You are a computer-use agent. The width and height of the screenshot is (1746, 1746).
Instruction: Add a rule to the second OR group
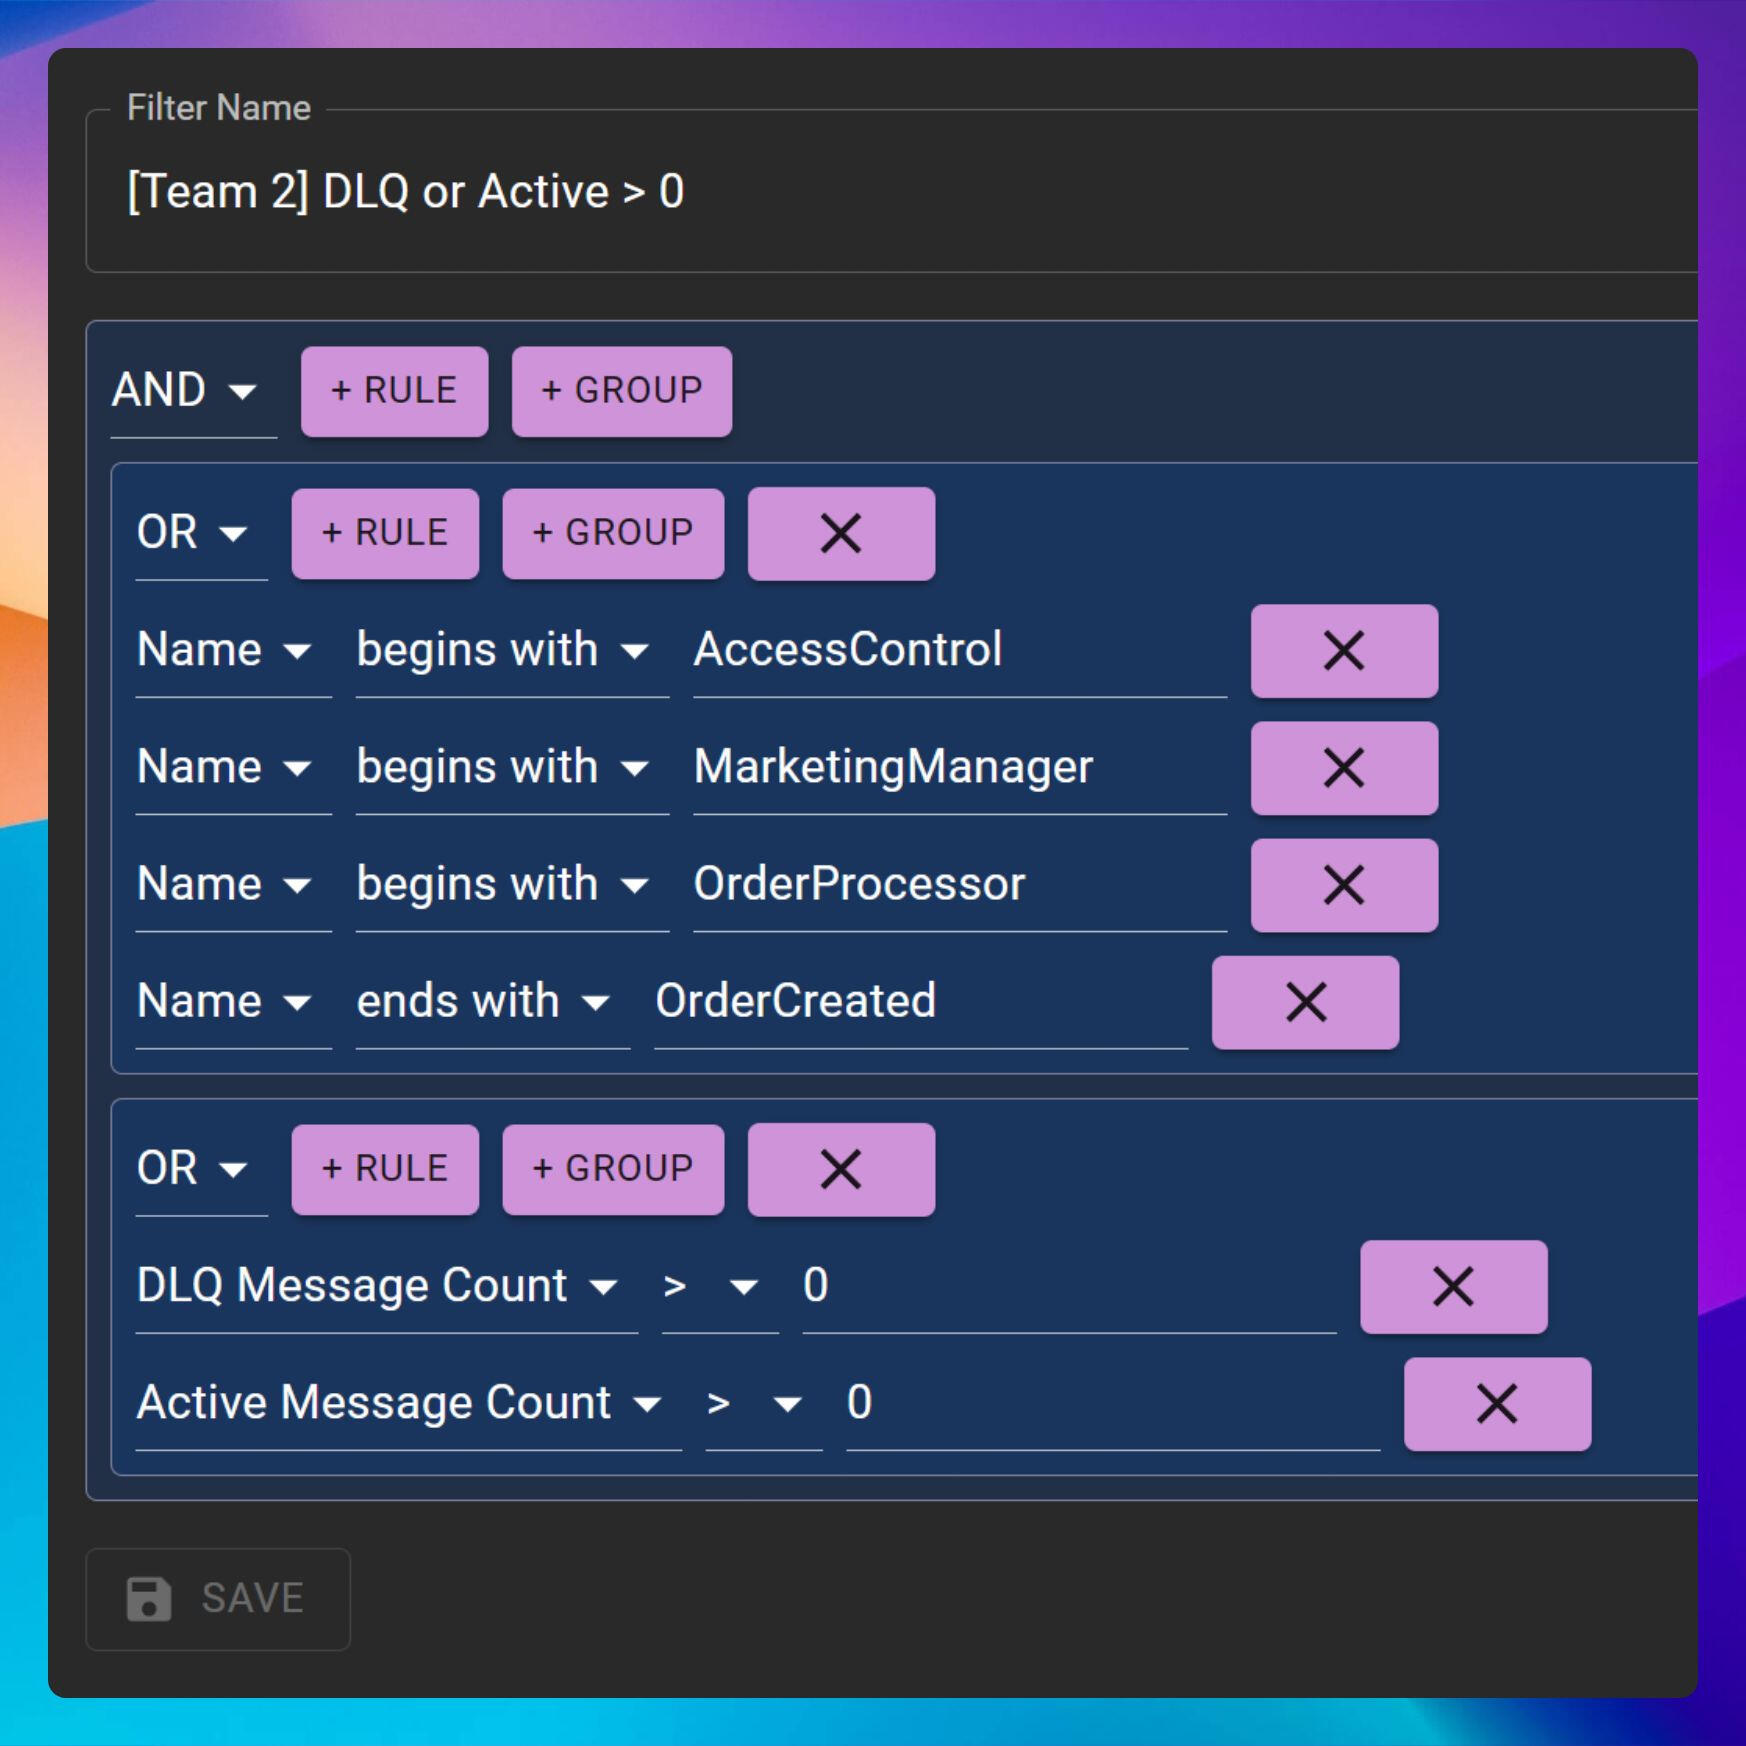[385, 1169]
